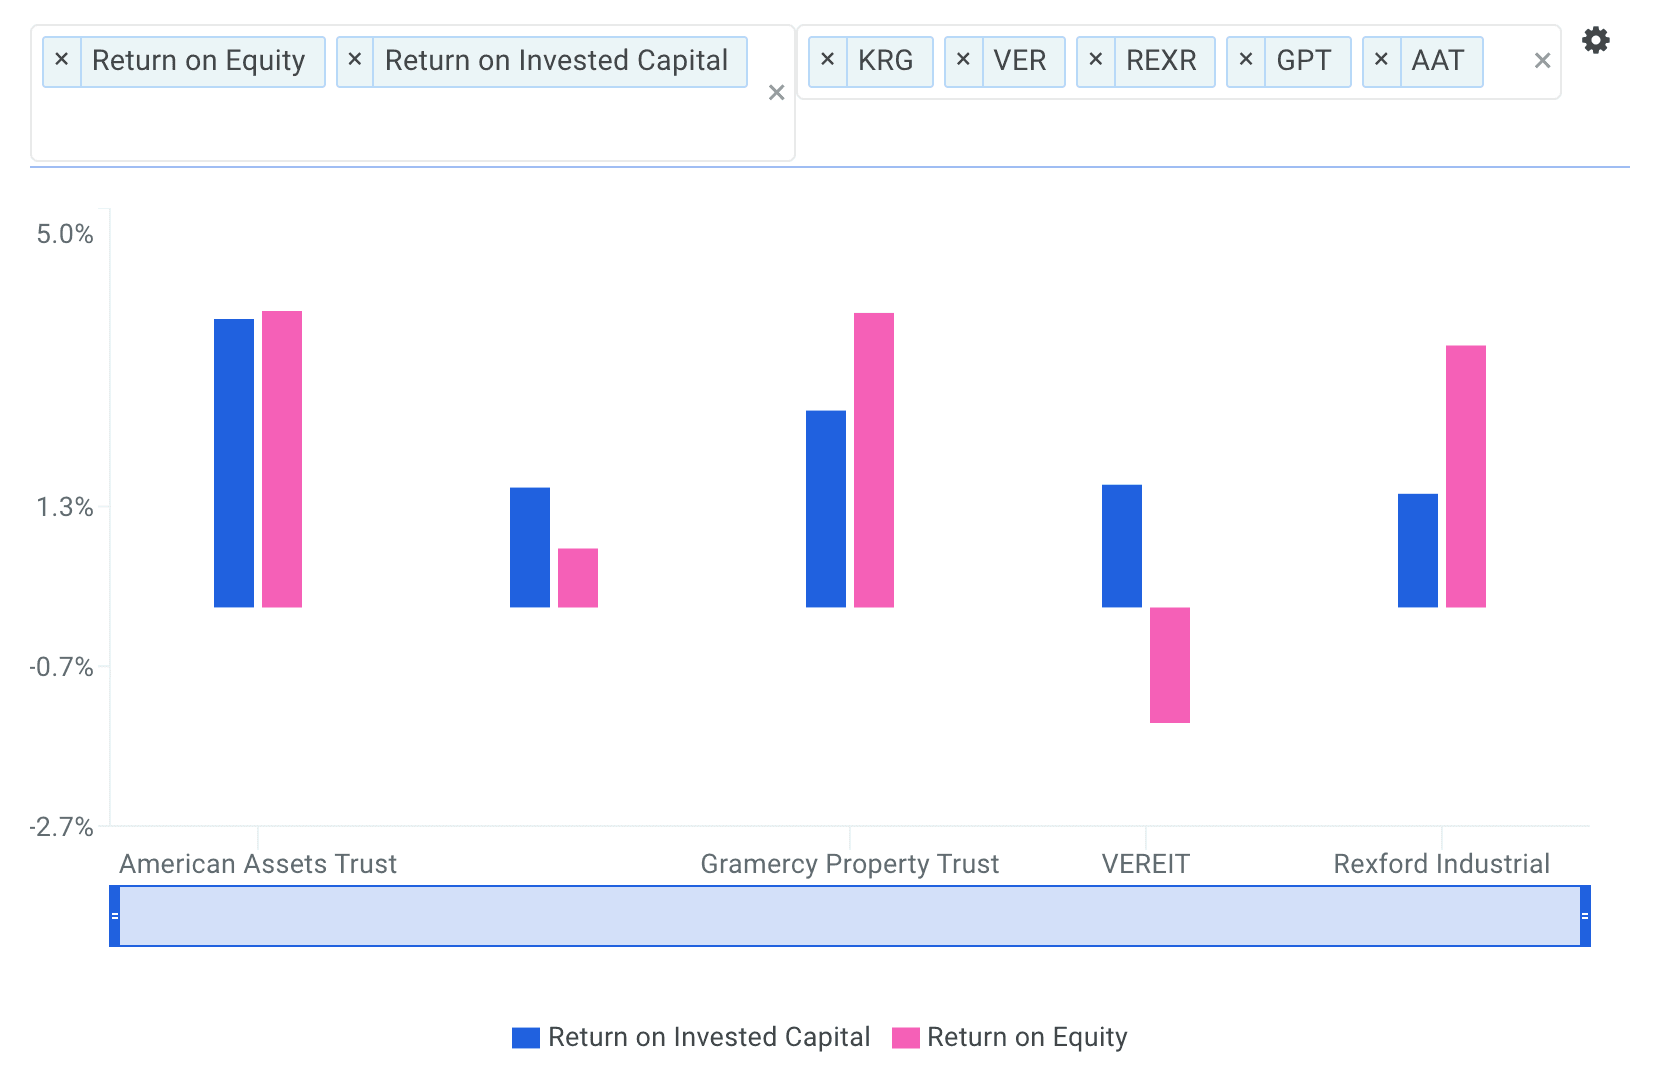Click the Rexford Industrial axis label
Viewport: 1658px width, 1082px height.
click(1441, 864)
